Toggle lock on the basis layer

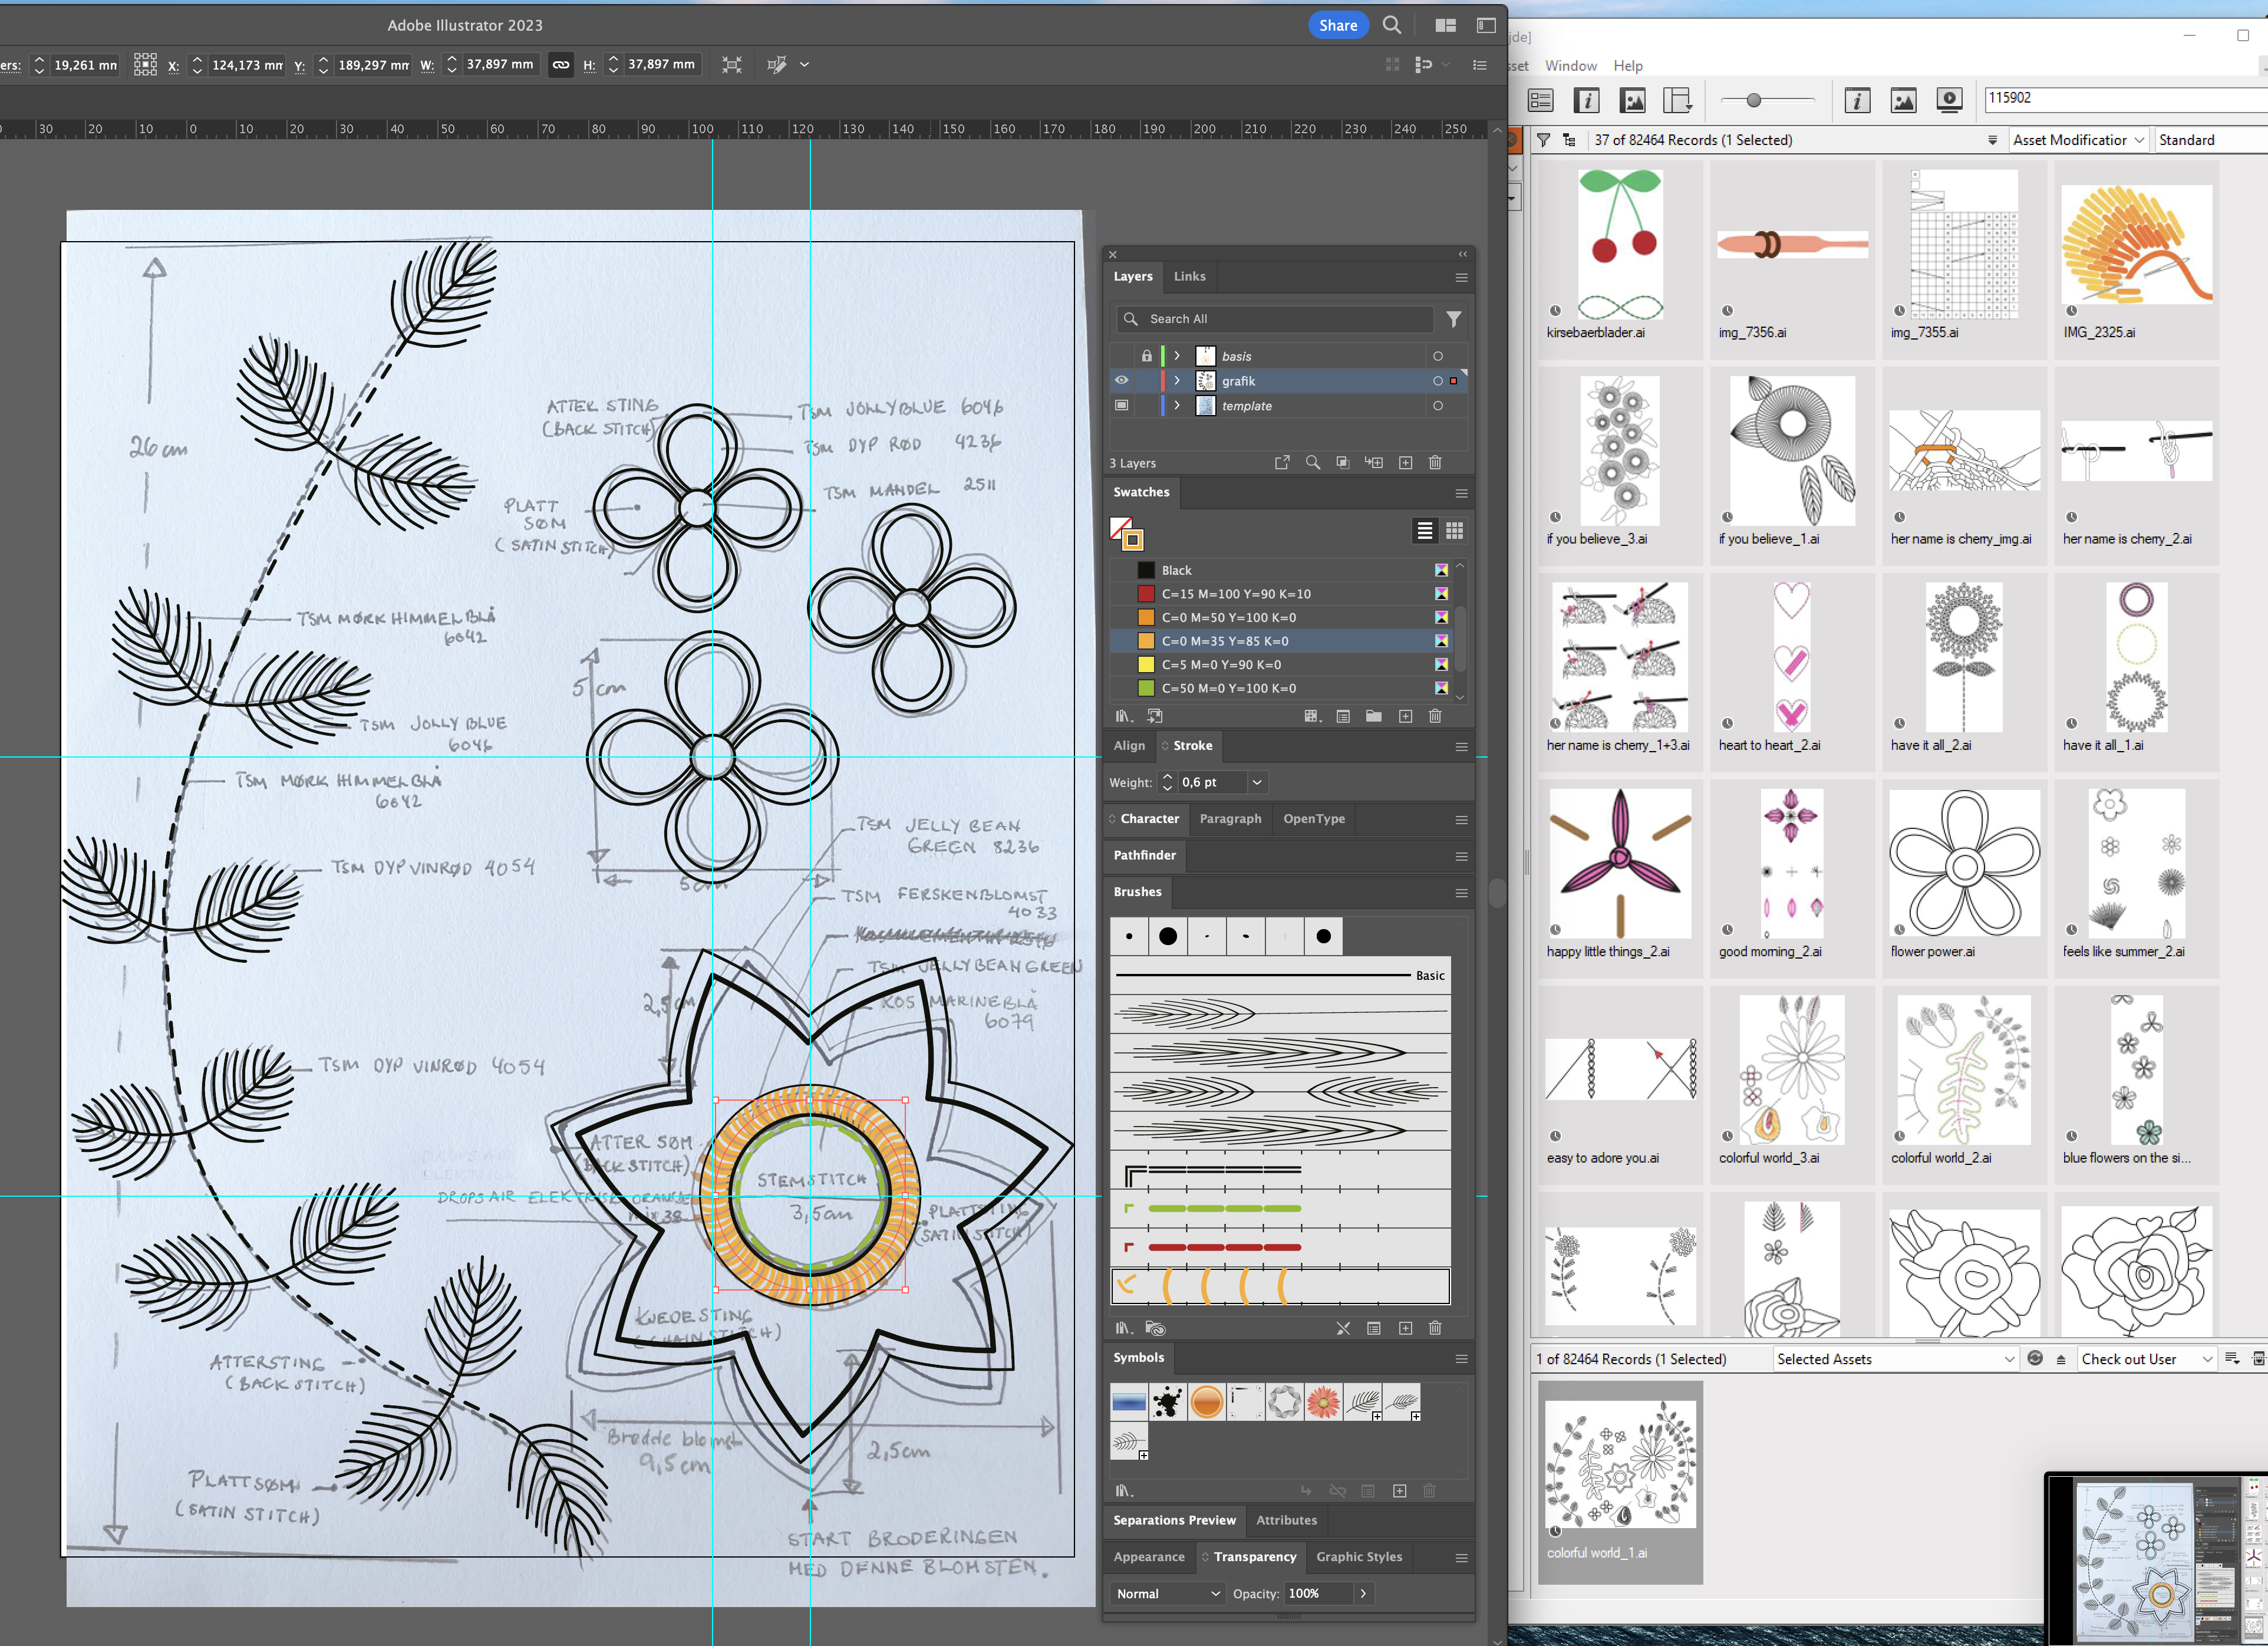click(1146, 356)
